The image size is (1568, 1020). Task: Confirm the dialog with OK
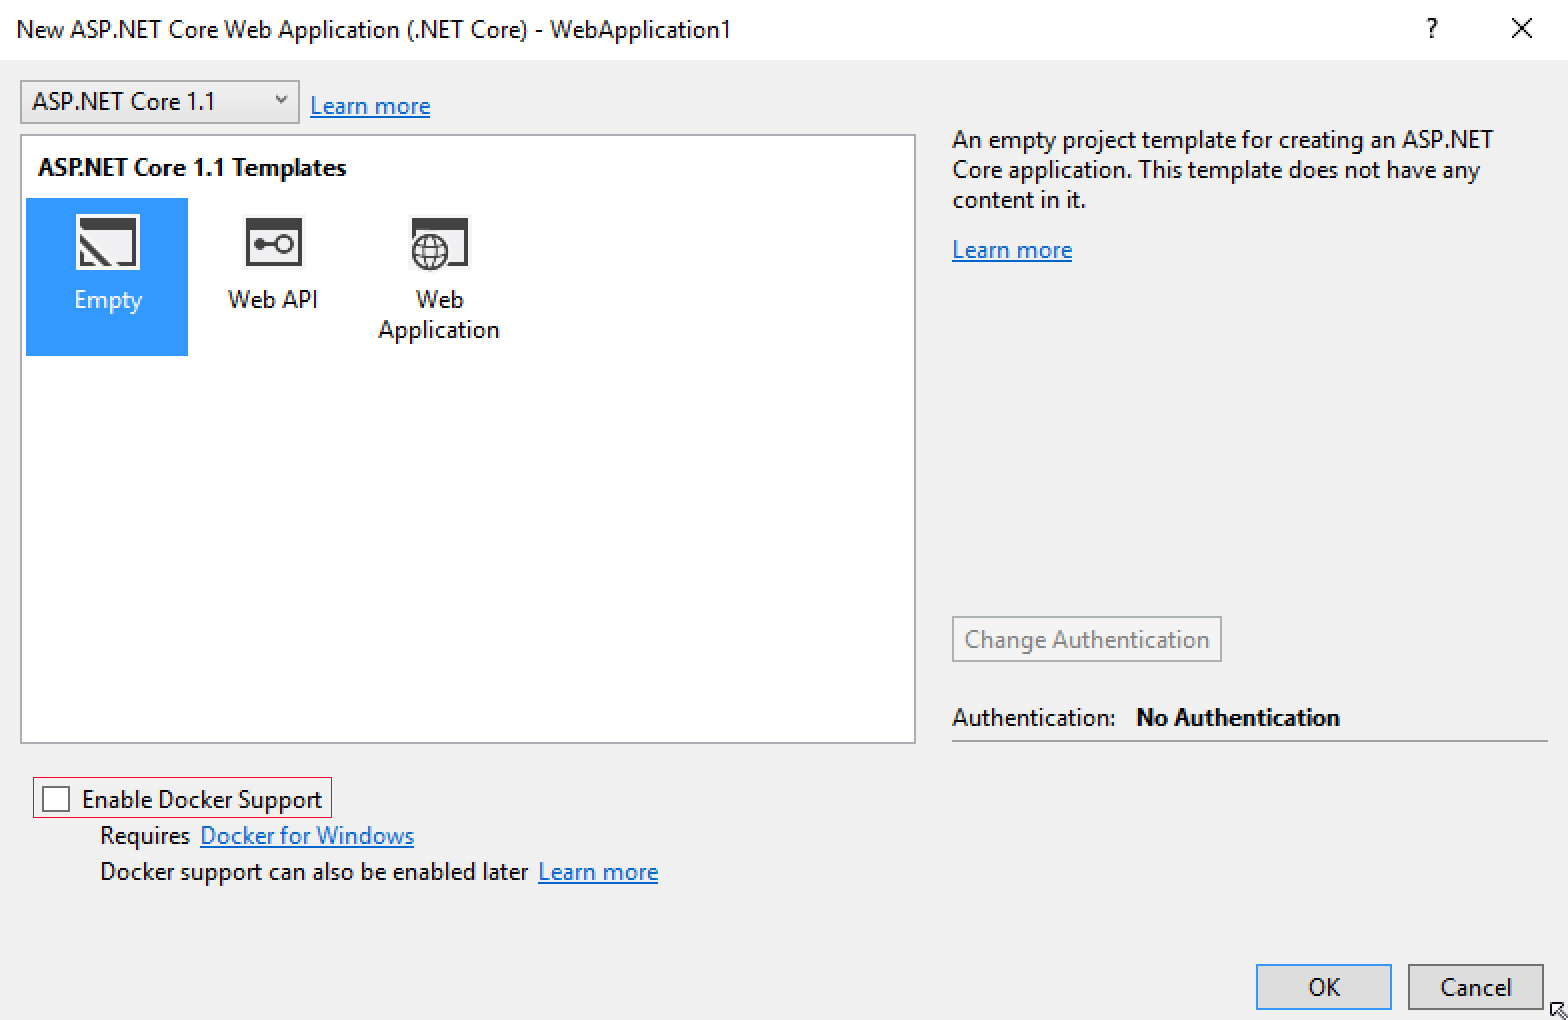click(1323, 987)
